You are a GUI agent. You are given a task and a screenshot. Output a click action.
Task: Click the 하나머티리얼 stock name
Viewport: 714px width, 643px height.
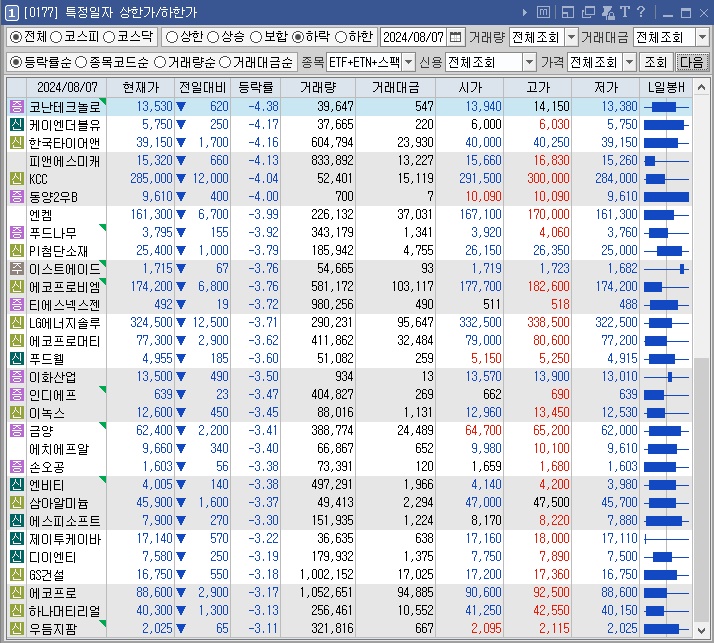pyautogui.click(x=64, y=611)
